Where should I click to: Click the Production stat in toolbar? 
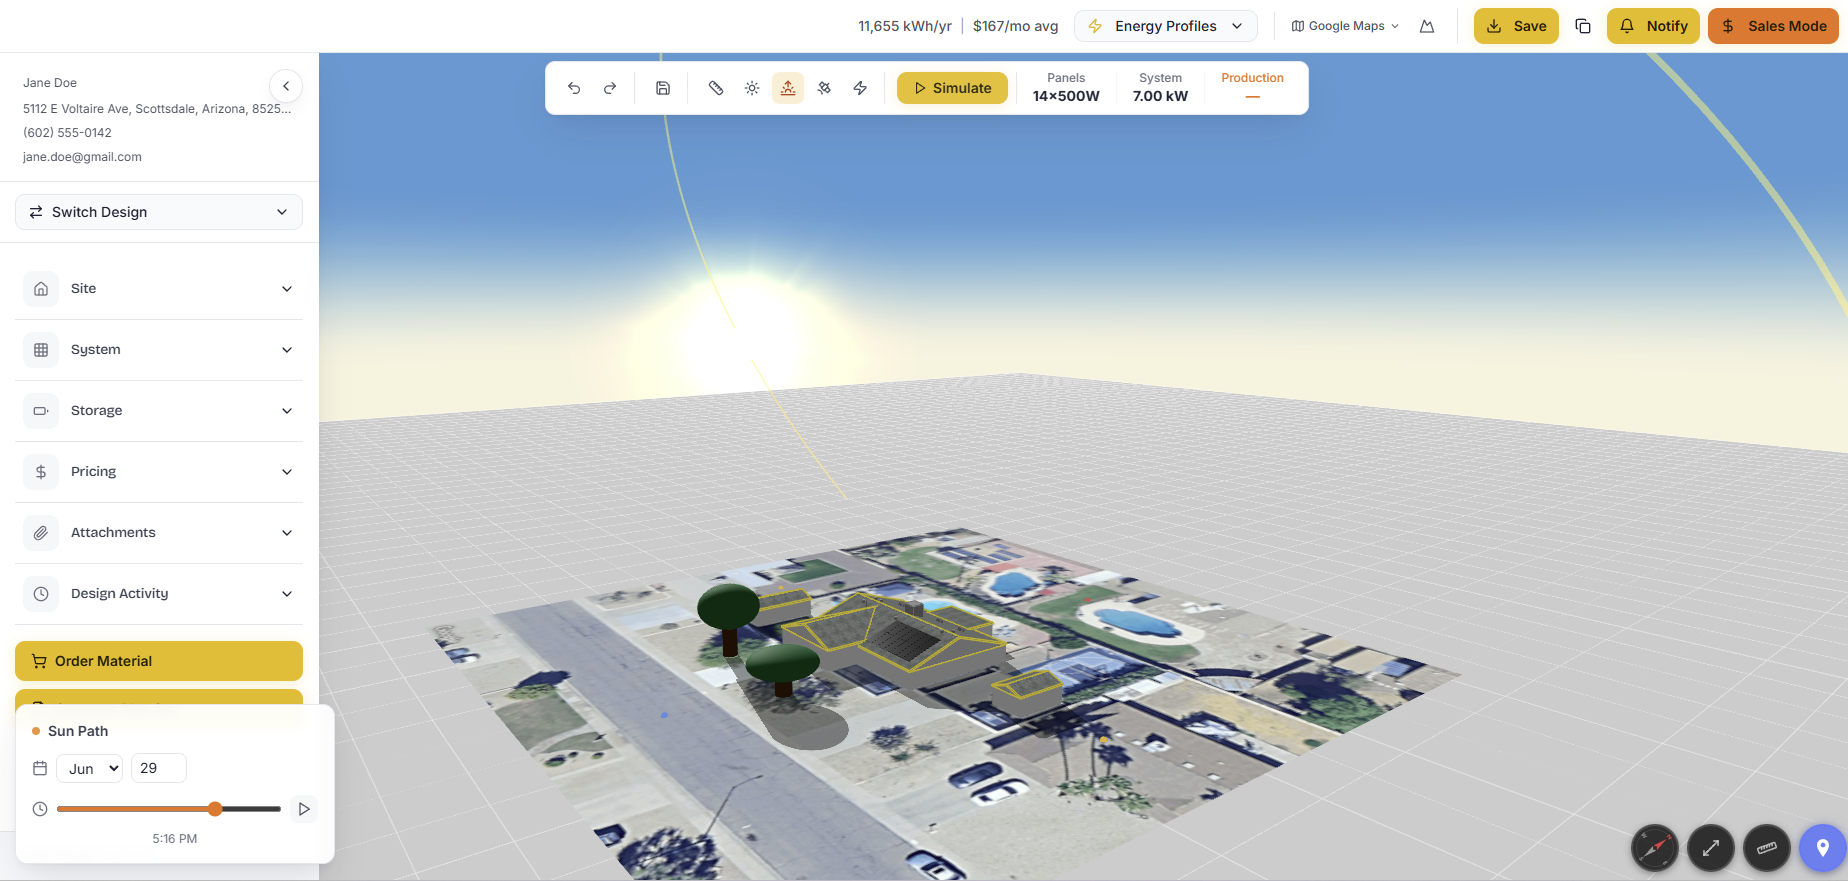1252,87
